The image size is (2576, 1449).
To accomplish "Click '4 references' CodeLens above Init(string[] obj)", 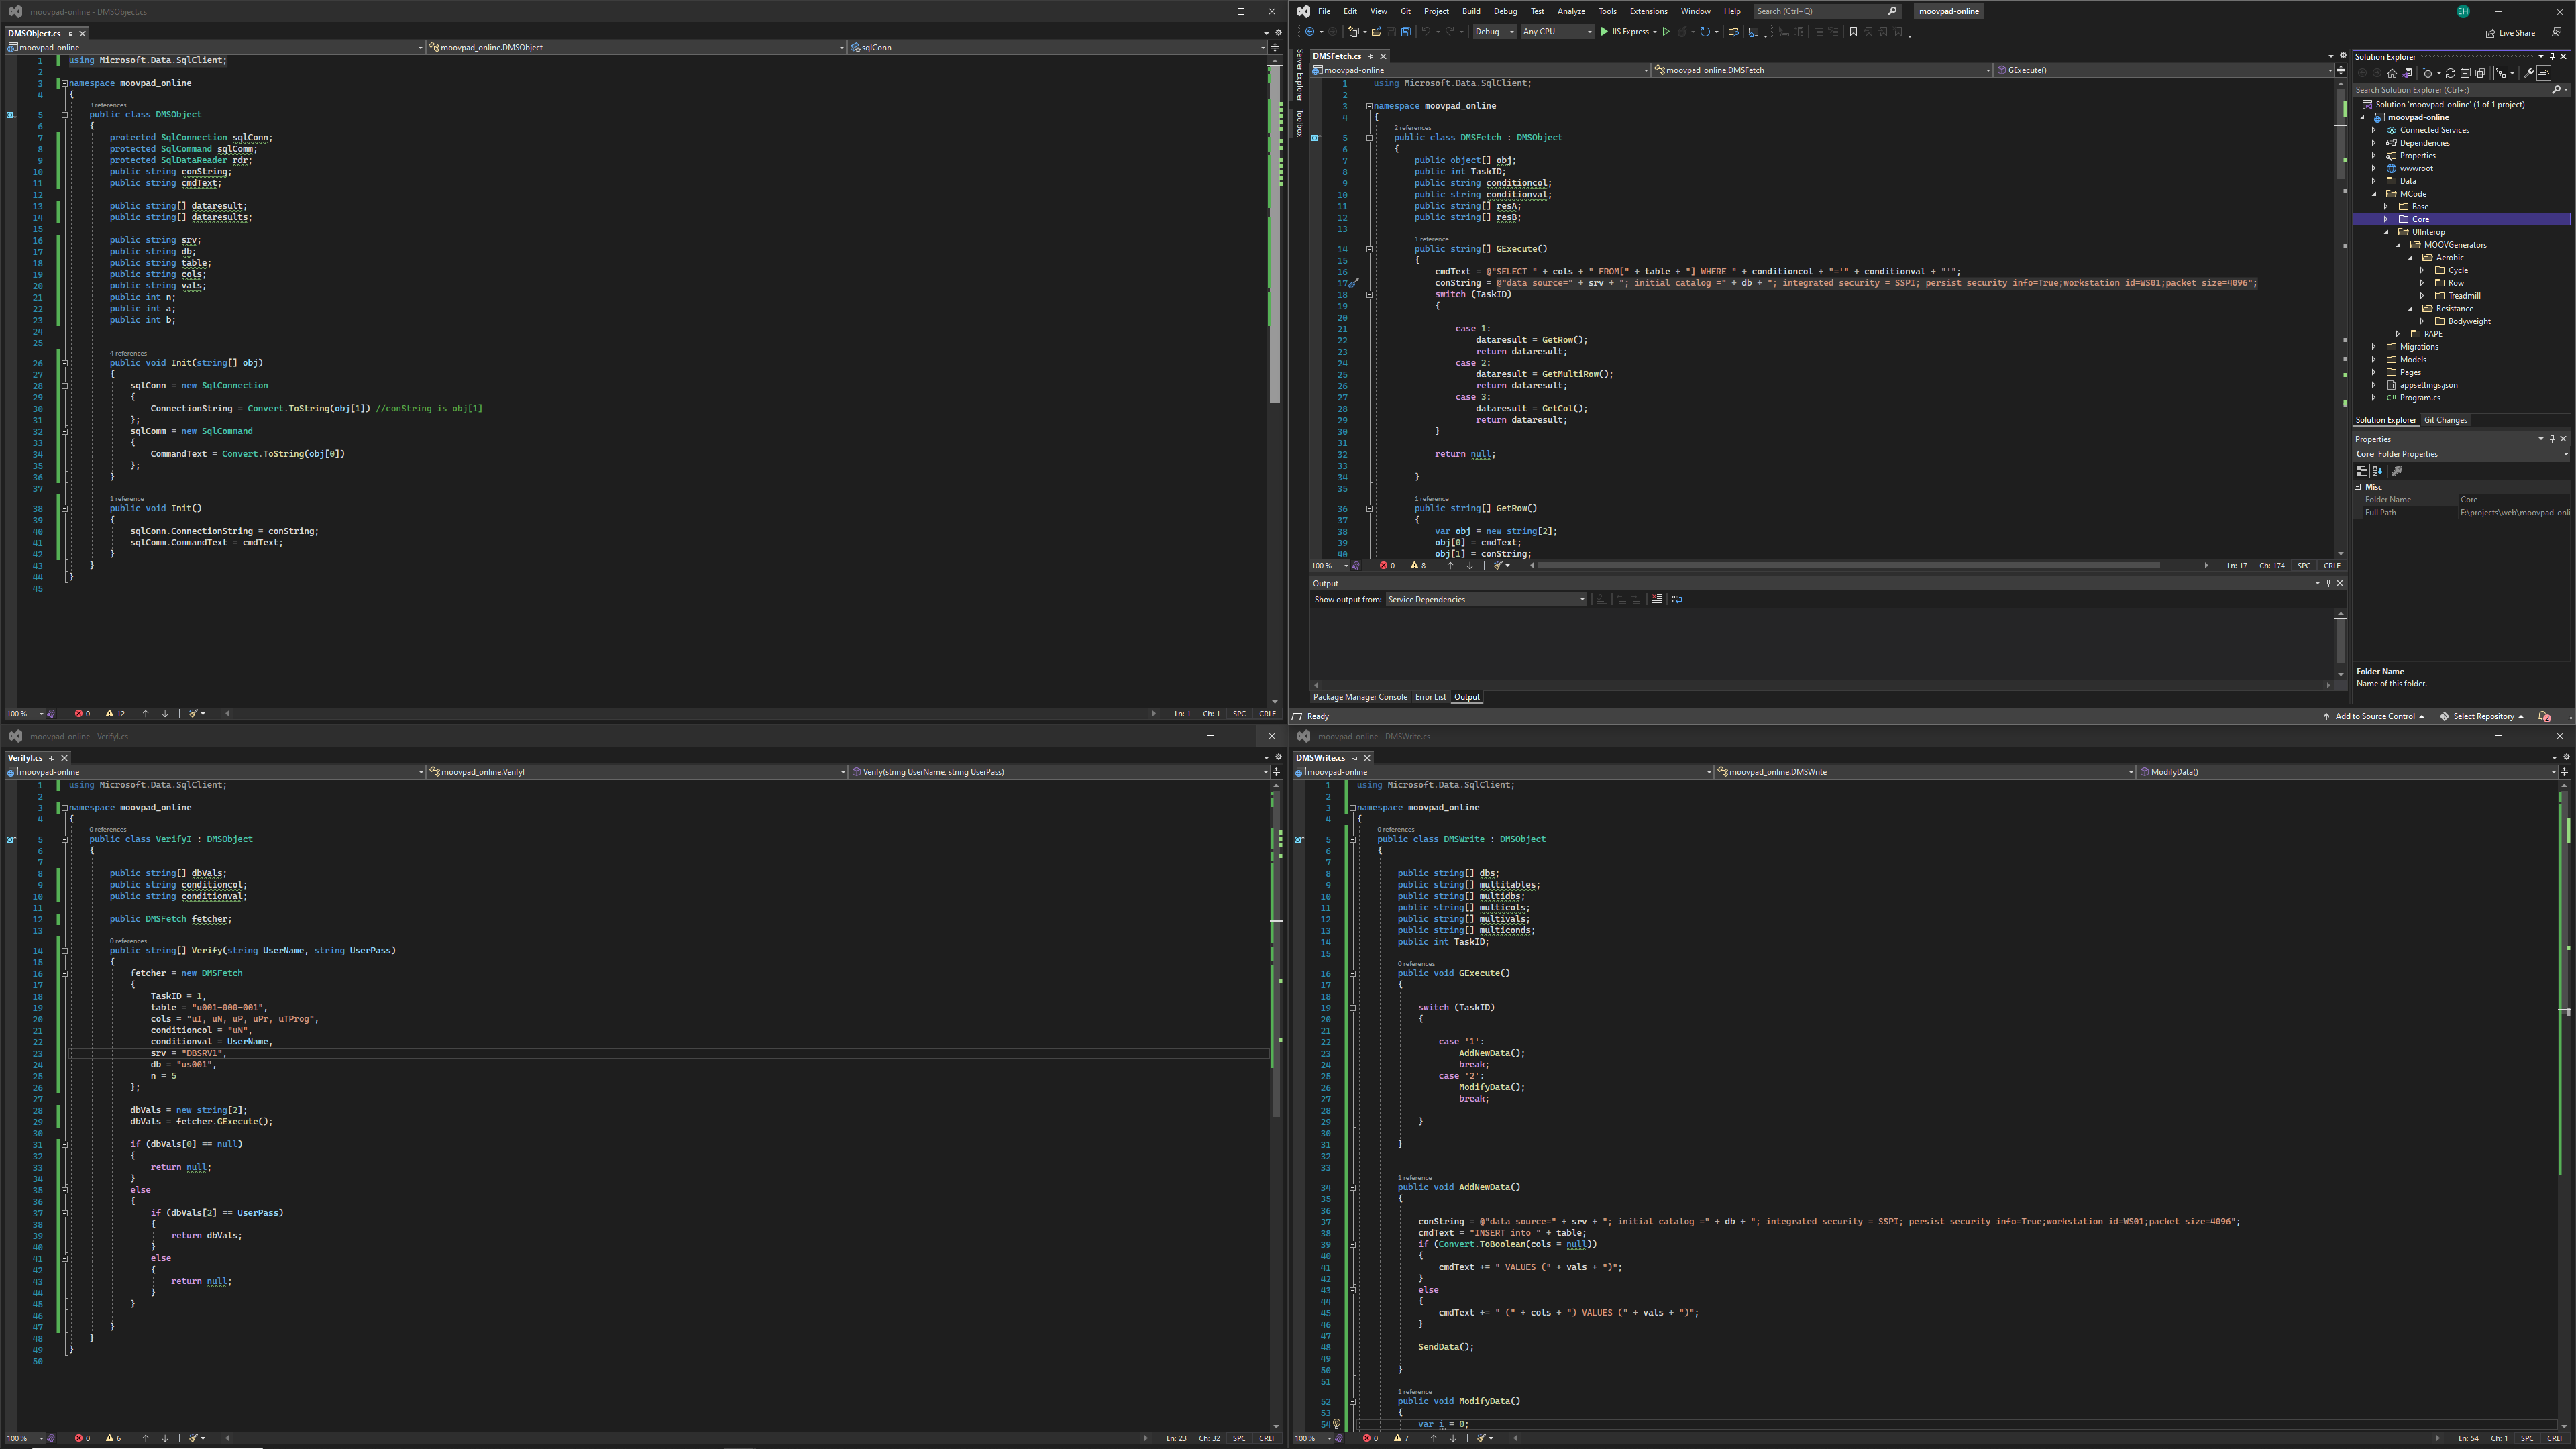I will click(128, 353).
